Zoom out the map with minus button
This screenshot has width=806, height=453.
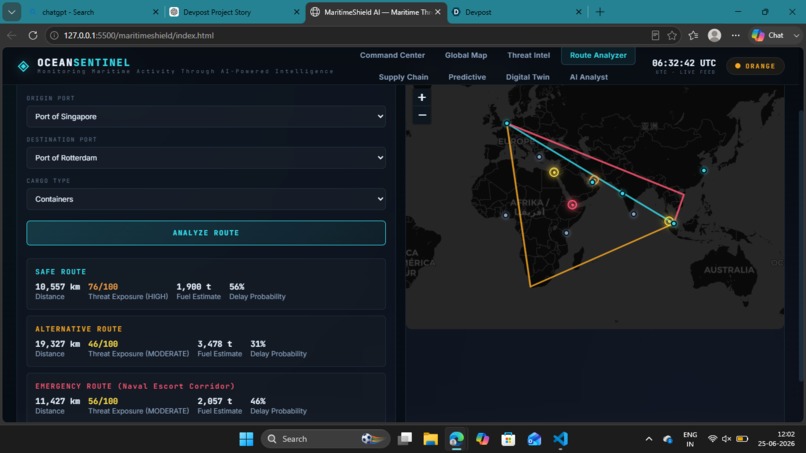(x=422, y=115)
